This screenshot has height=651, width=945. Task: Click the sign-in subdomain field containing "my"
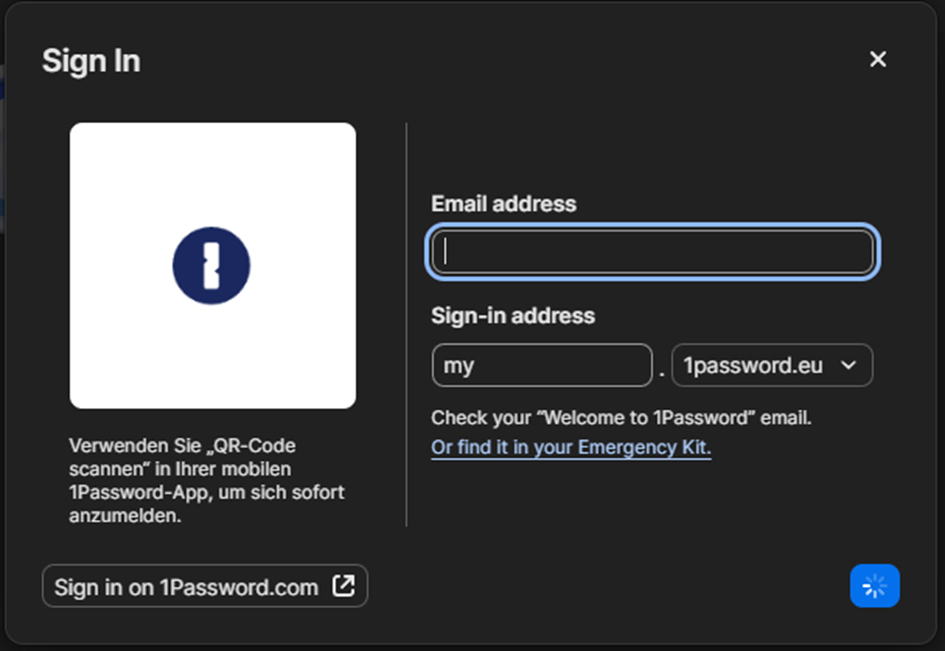pos(541,365)
